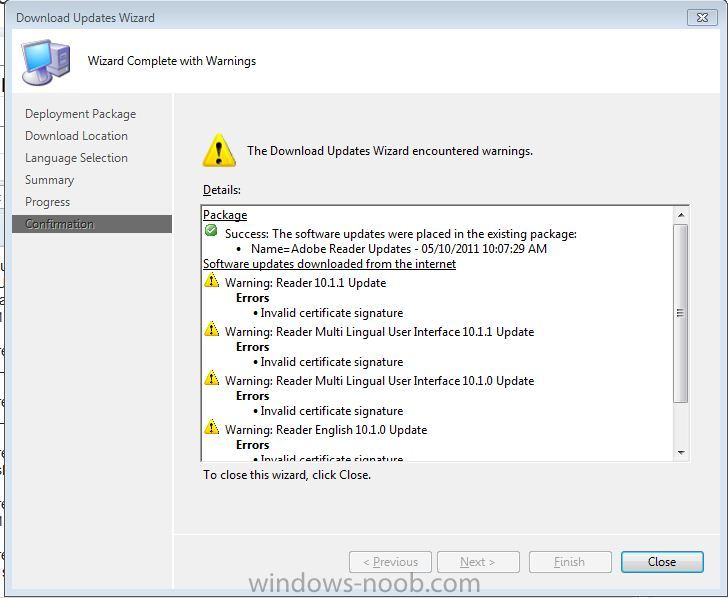This screenshot has height=598, width=728.
Task: Click the 'Name=Adobe Reader Updates' line
Action: (x=398, y=249)
